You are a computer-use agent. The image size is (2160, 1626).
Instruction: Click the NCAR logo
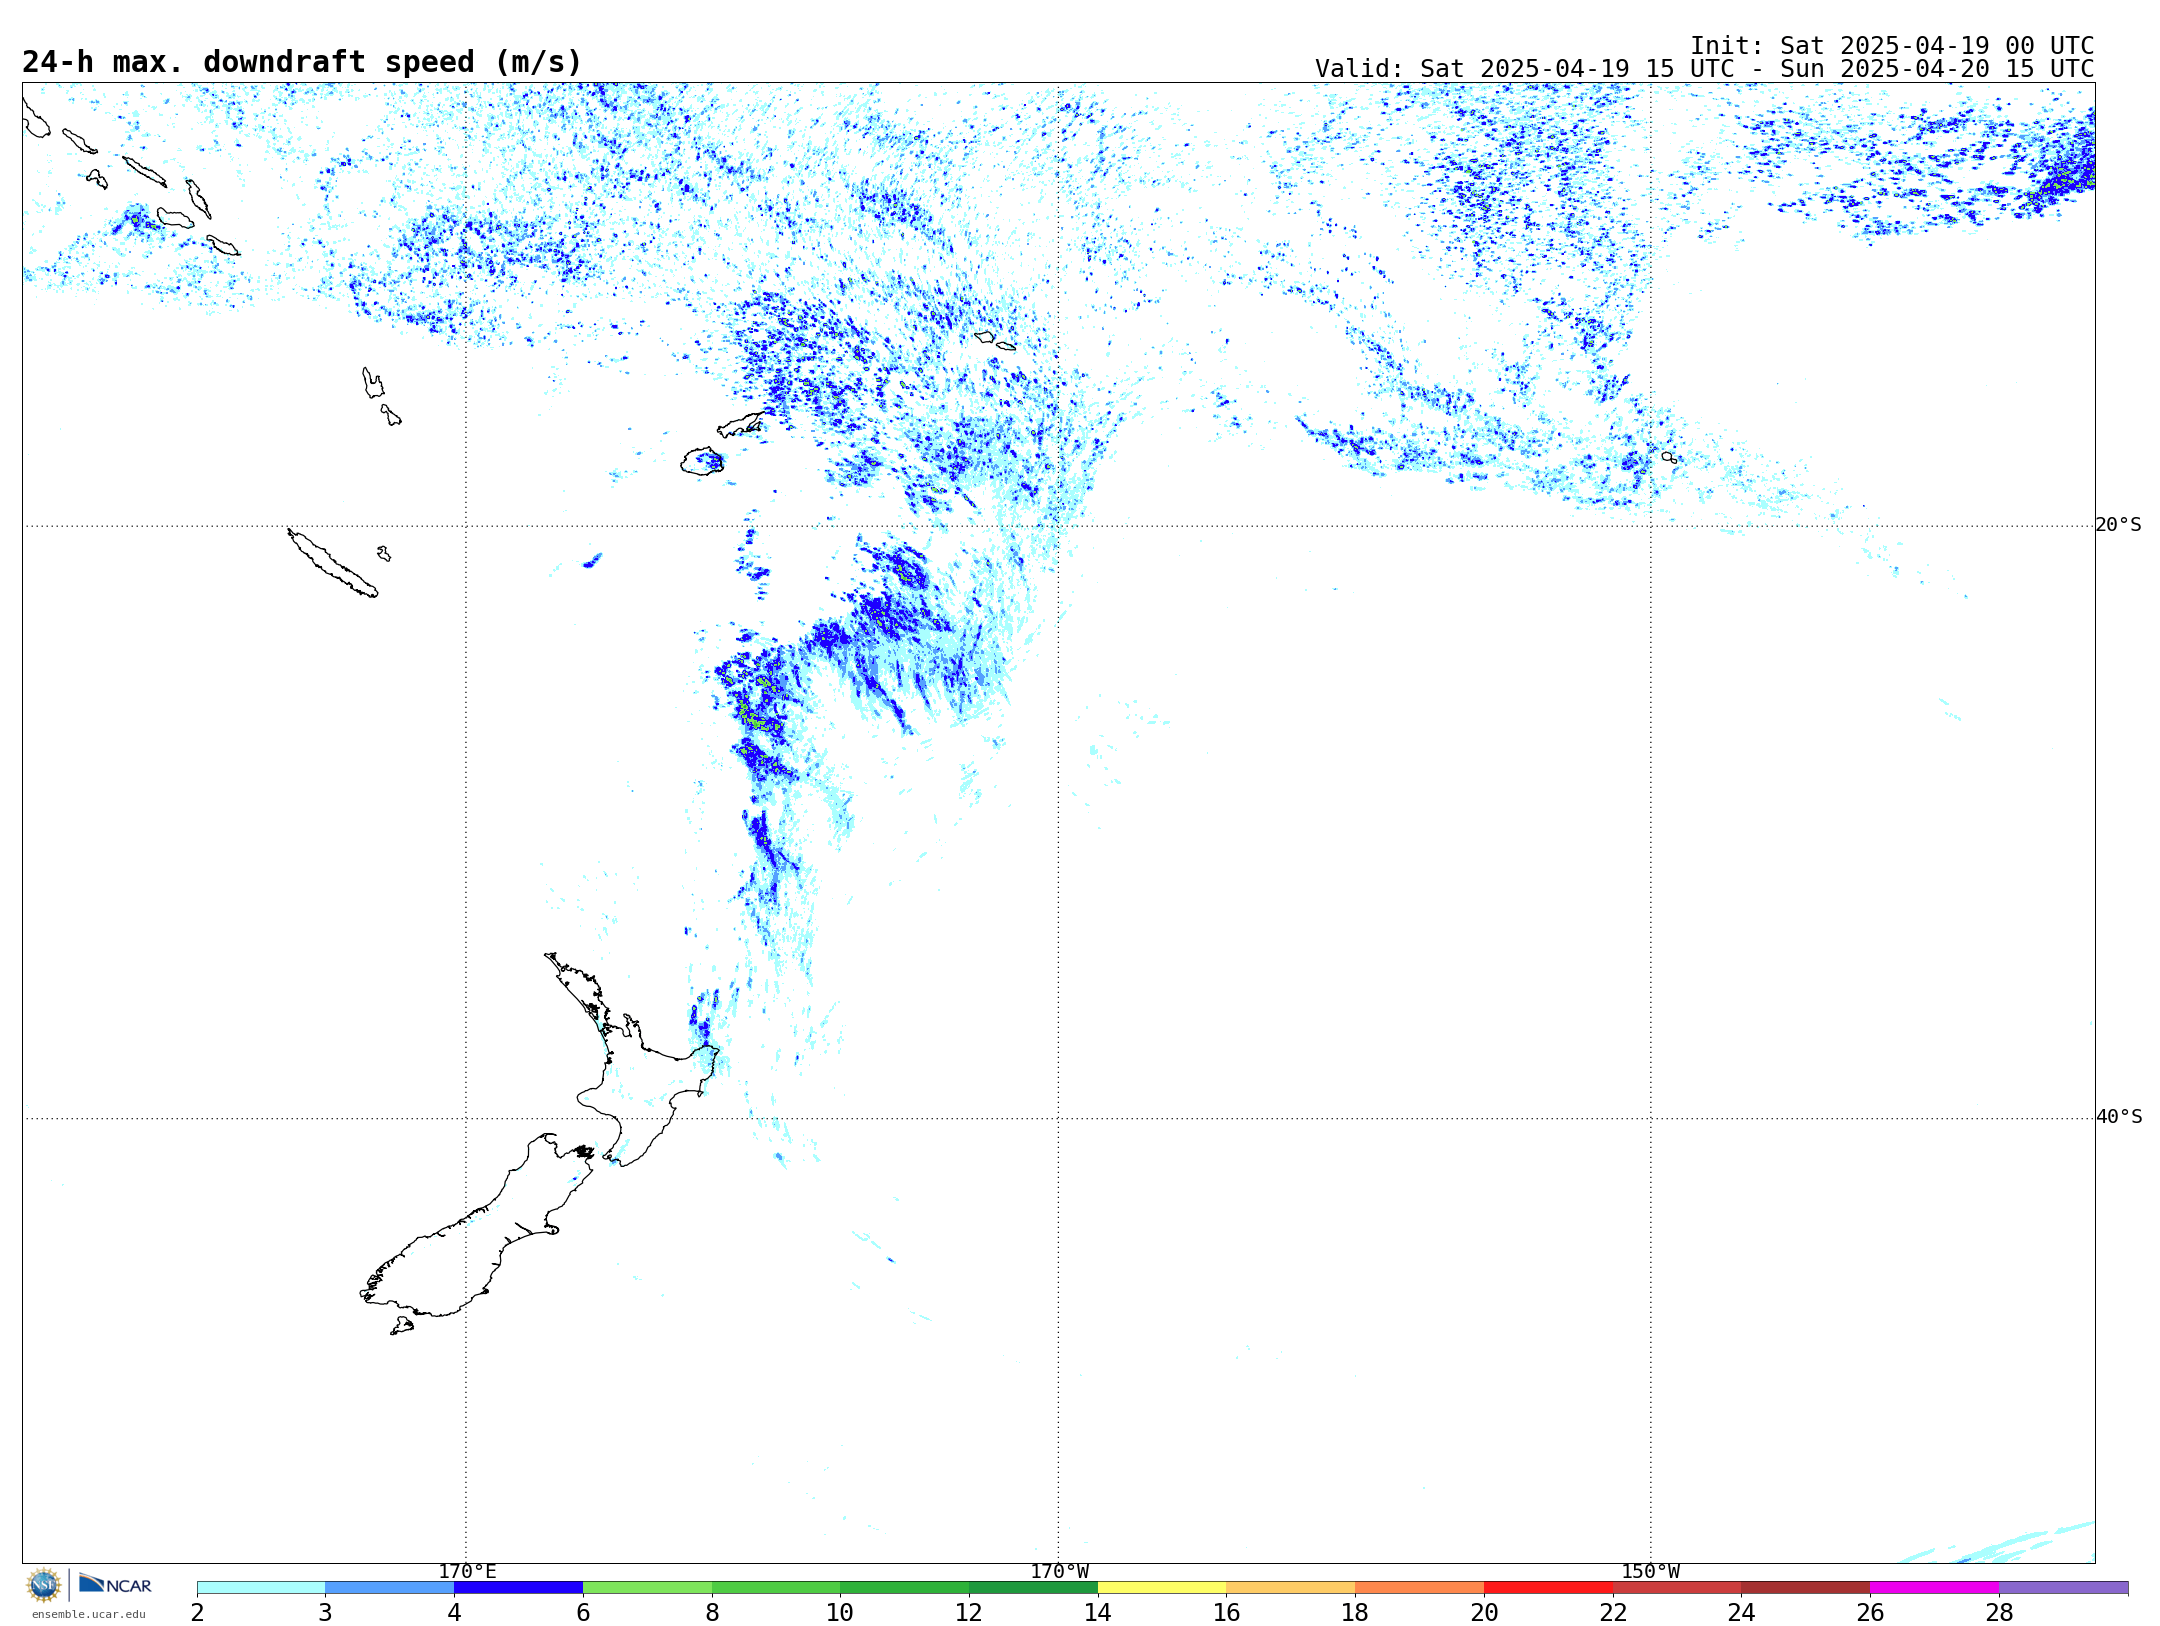coord(115,1584)
